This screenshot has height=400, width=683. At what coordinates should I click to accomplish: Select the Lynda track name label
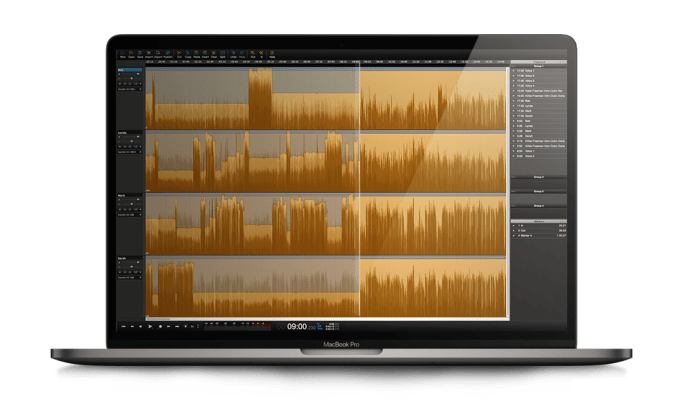[122, 132]
